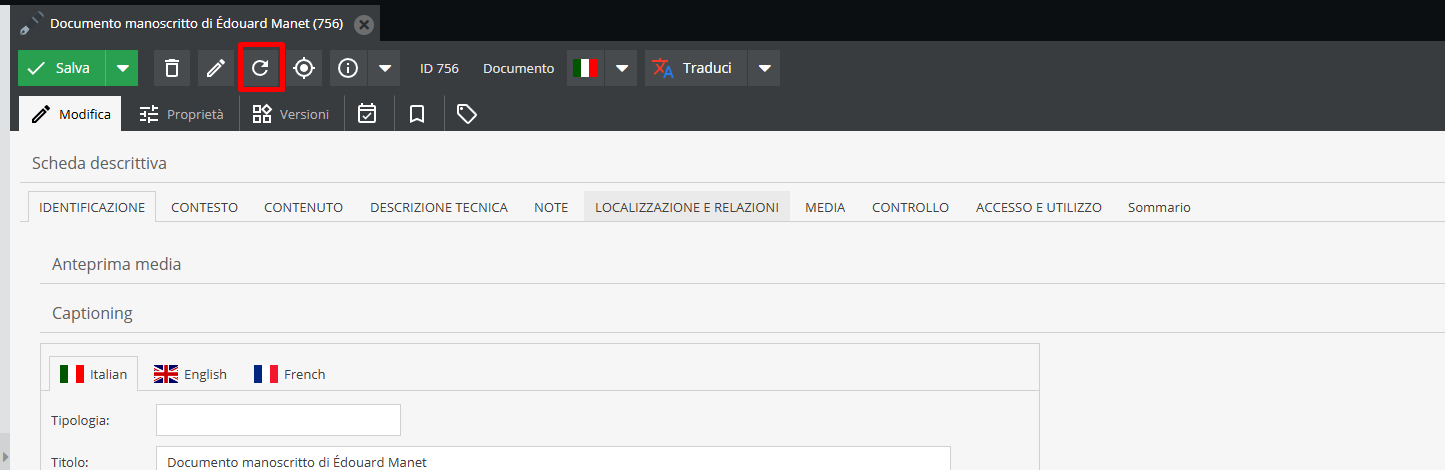Click the Documento type label
Image resolution: width=1445 pixels, height=470 pixels.
pyautogui.click(x=518, y=68)
